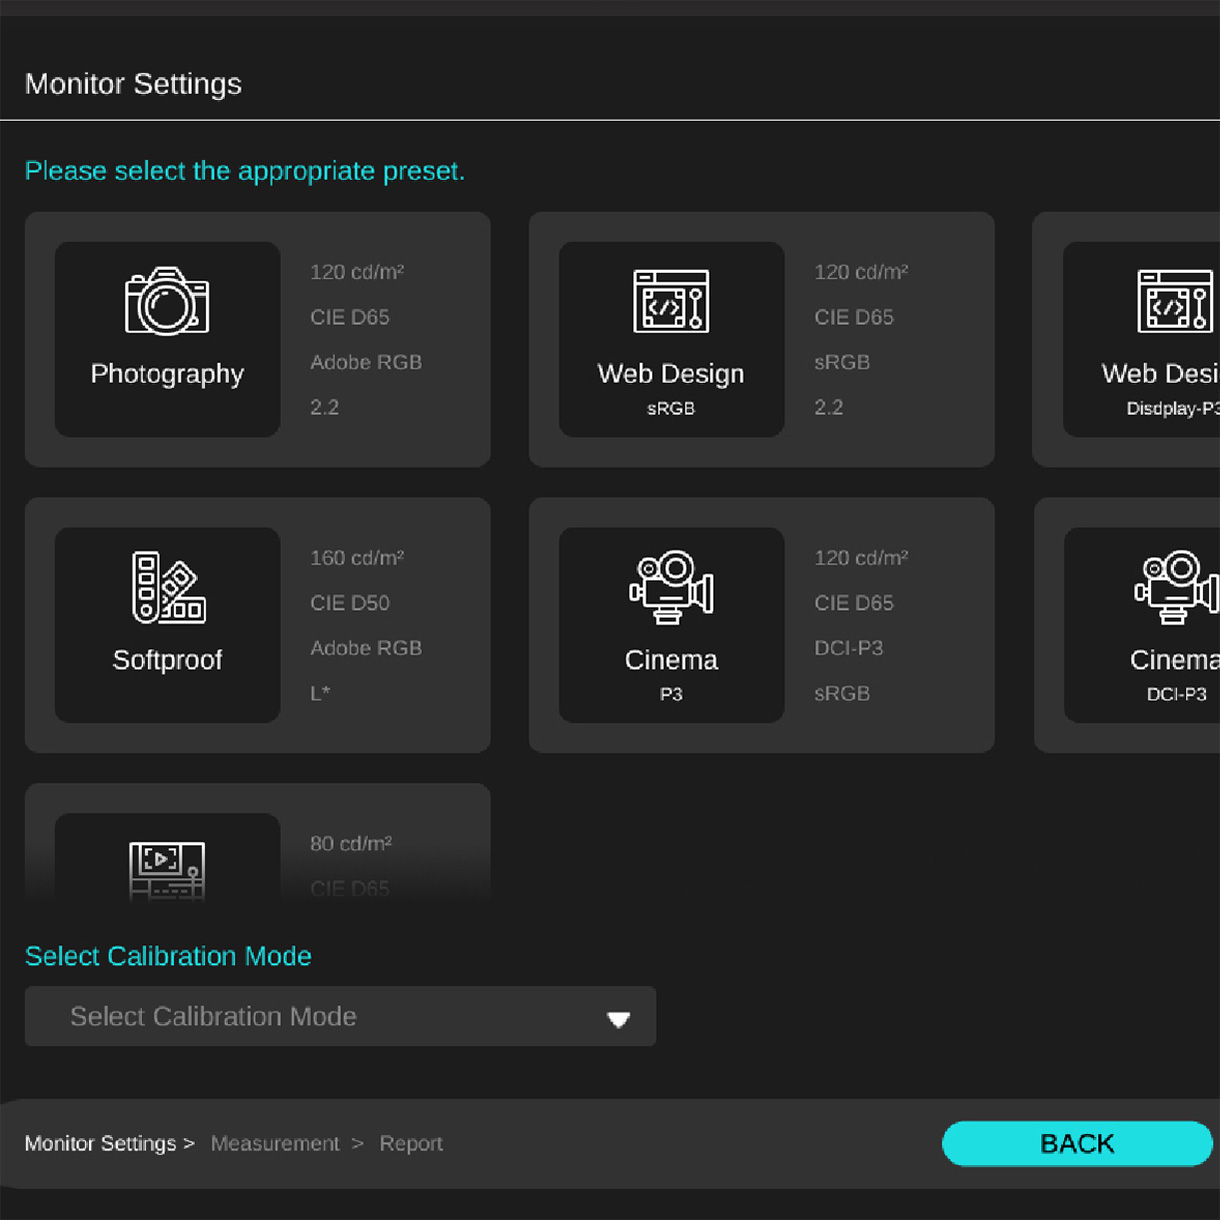Open the Select Calibration Mode combo box

point(340,1016)
